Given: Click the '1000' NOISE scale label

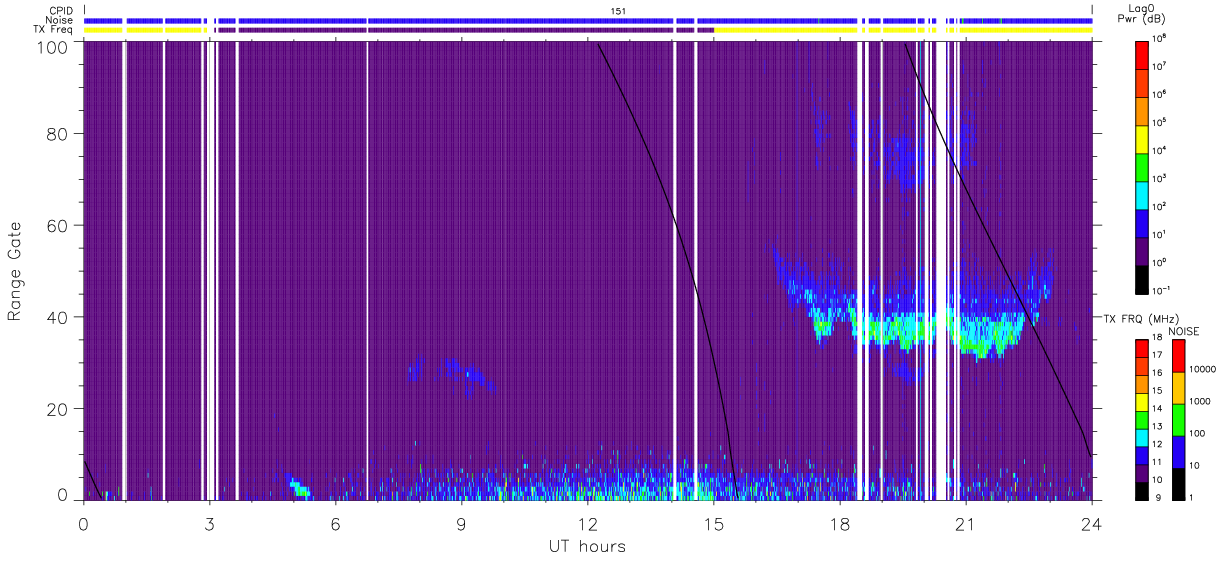Looking at the screenshot, I should coord(1200,402).
